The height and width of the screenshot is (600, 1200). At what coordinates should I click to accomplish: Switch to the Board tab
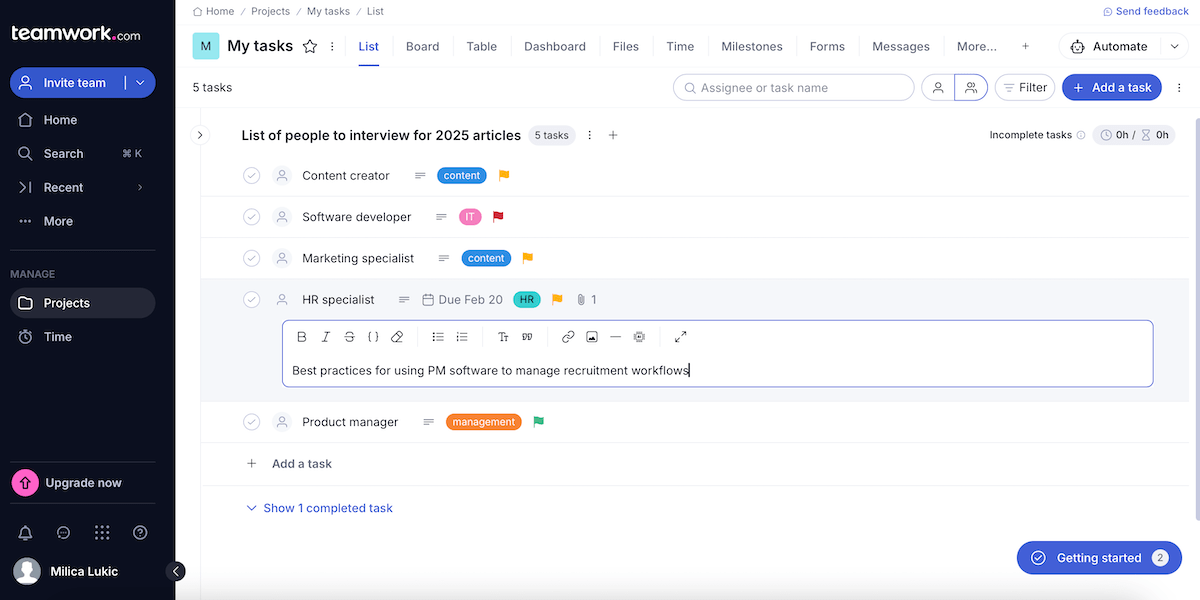422,46
